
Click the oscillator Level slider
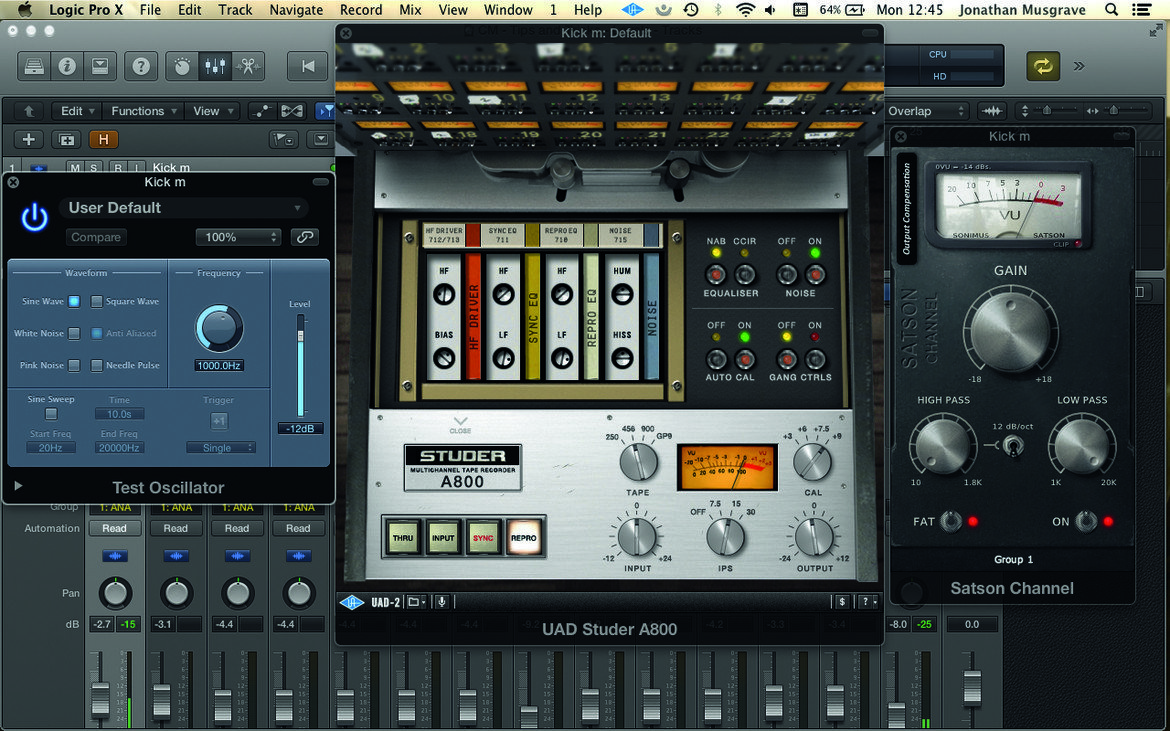[x=301, y=366]
